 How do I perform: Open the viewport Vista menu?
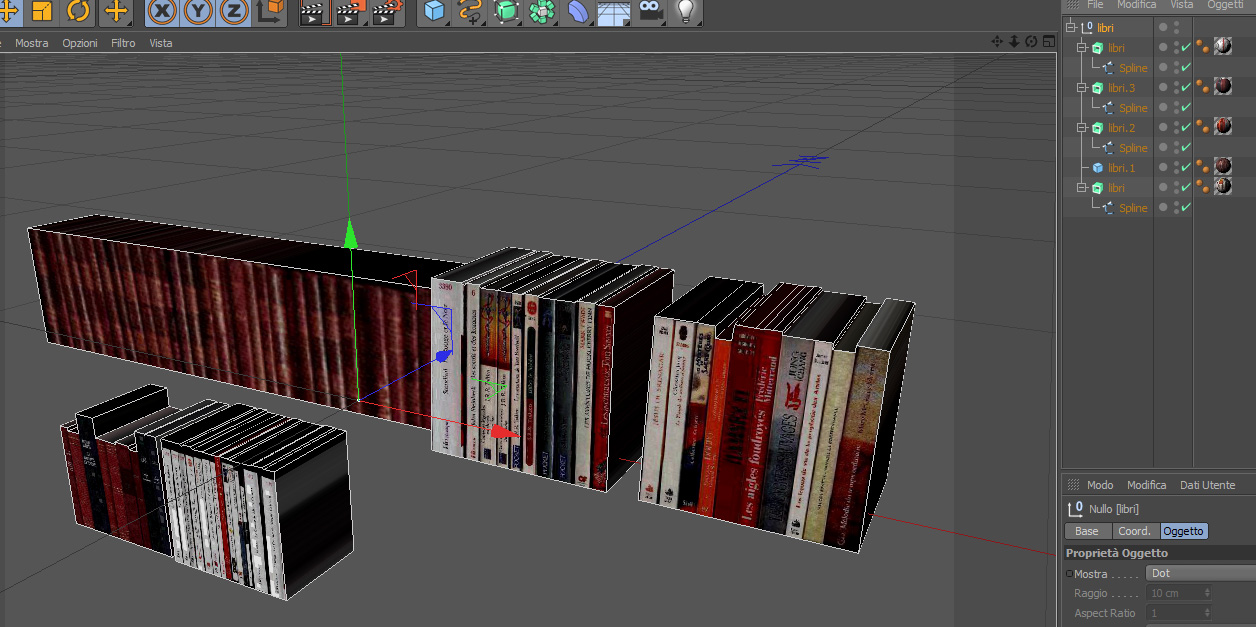(161, 43)
